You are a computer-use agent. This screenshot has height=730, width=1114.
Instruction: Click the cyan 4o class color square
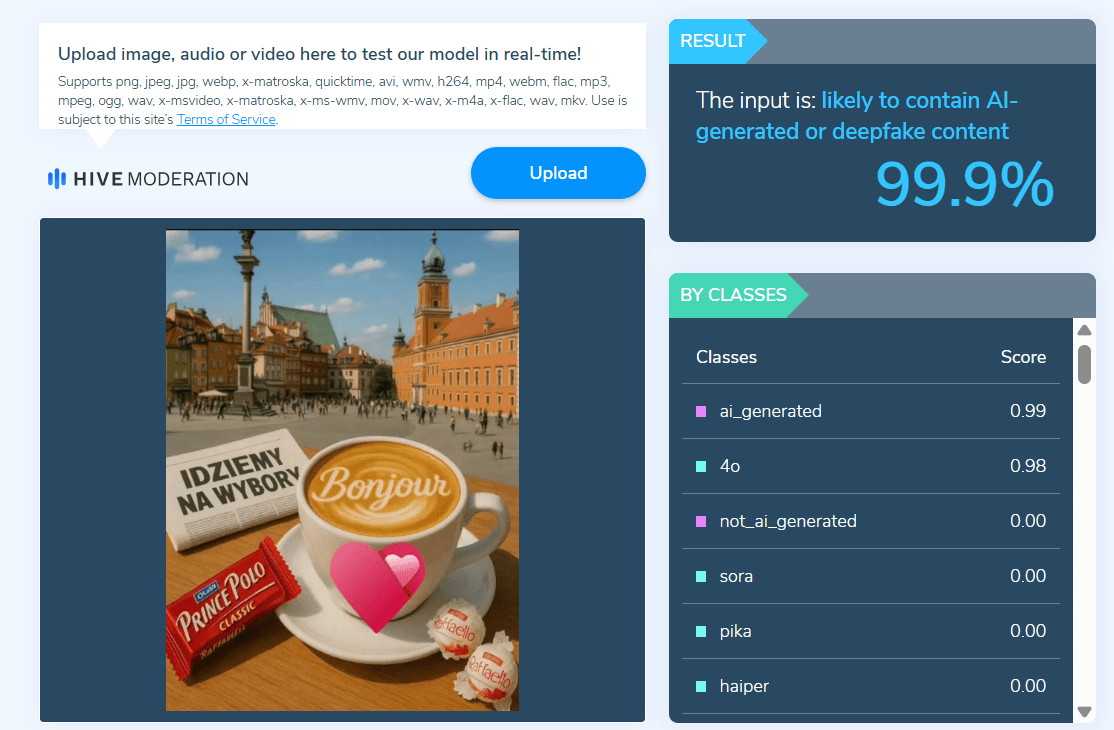coord(701,467)
